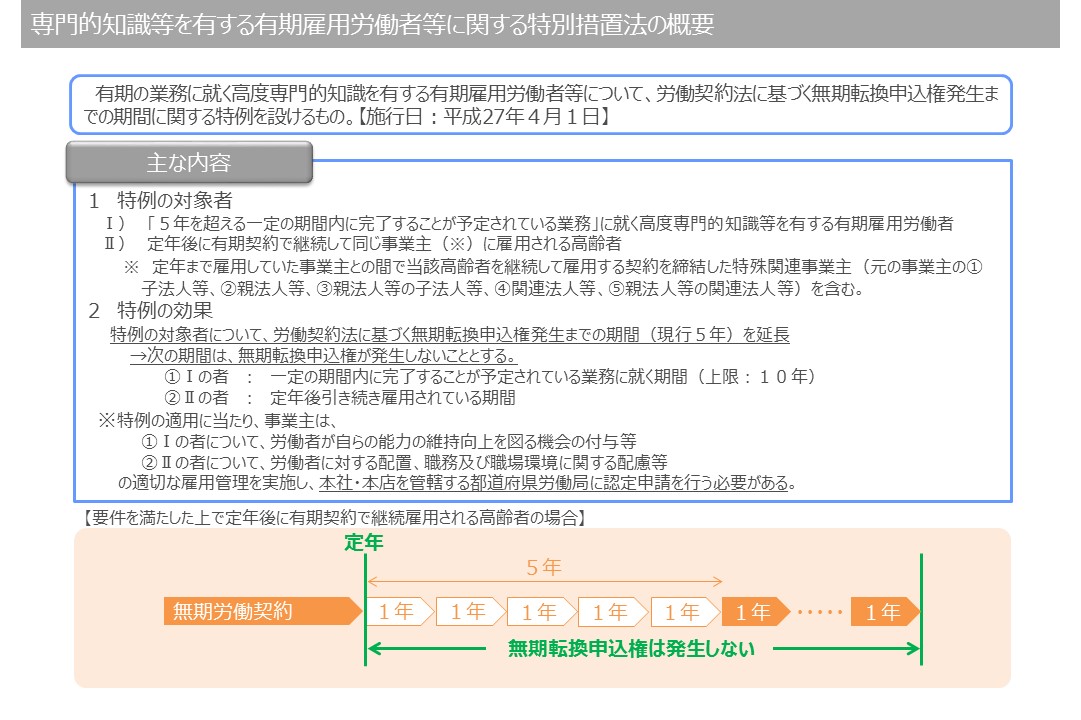Click the line mentioning 上限：１０年
Screen dimensions: 1081x720
[x=490, y=377]
